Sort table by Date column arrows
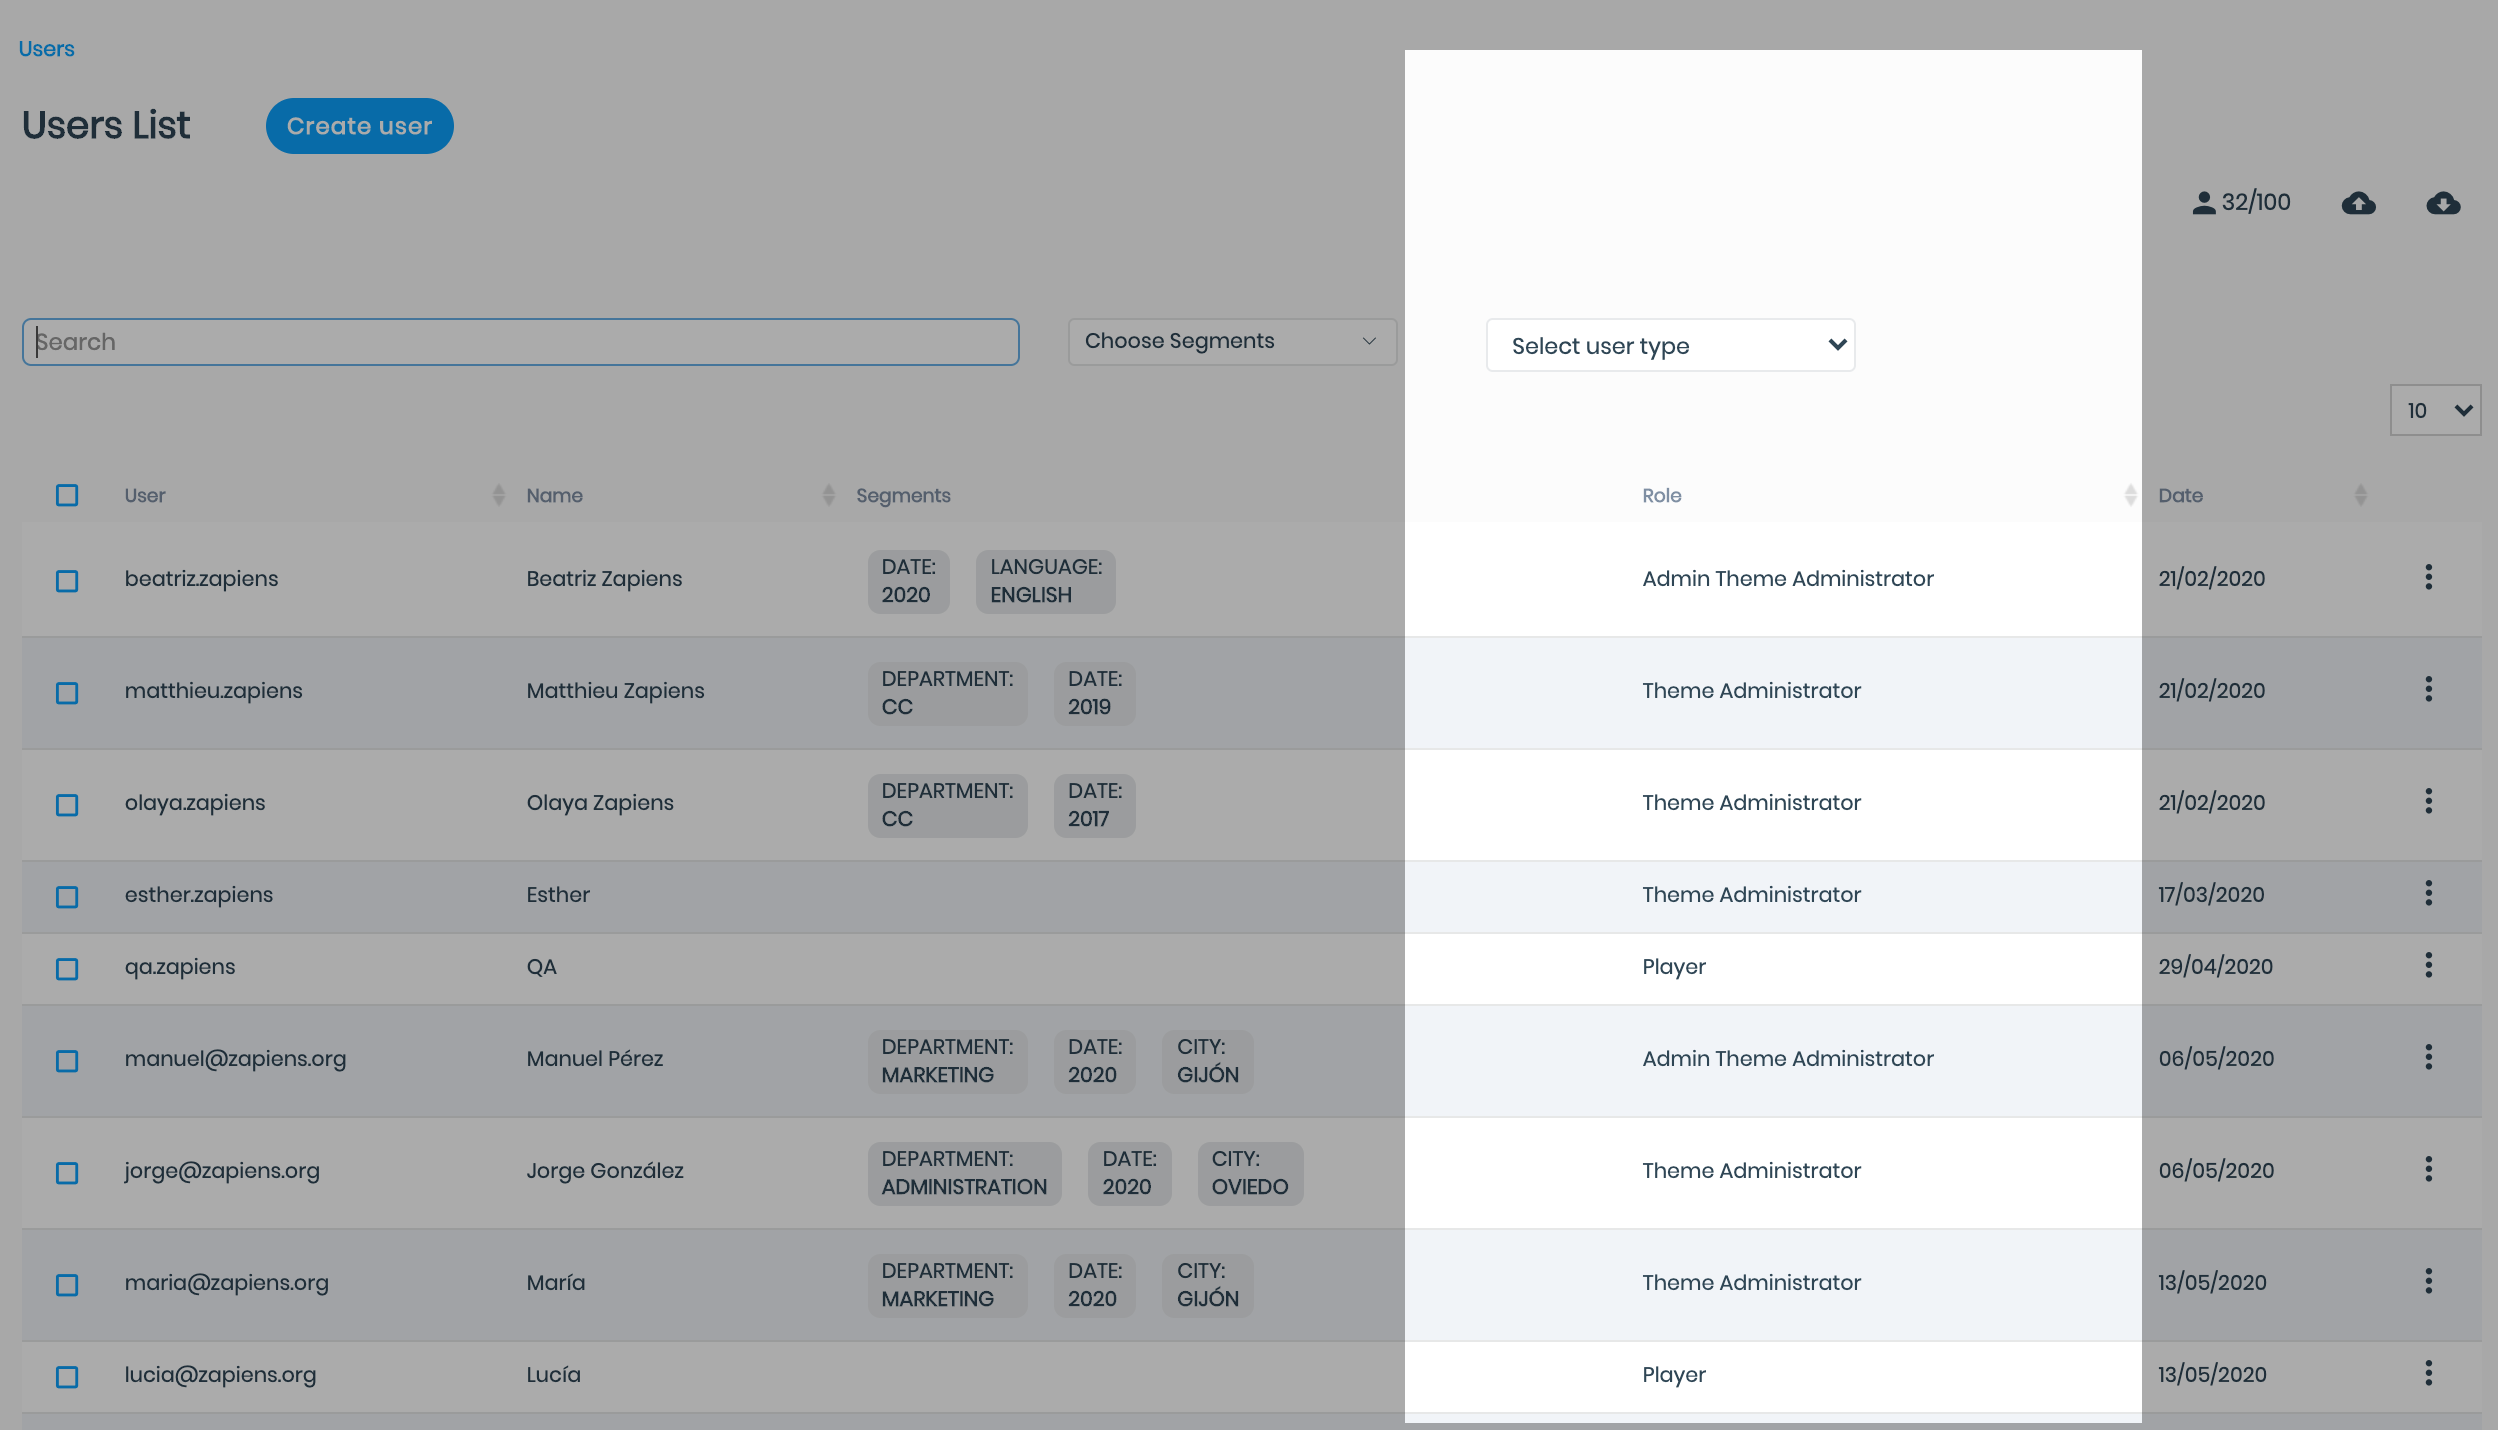The height and width of the screenshot is (1430, 2498). point(2360,495)
